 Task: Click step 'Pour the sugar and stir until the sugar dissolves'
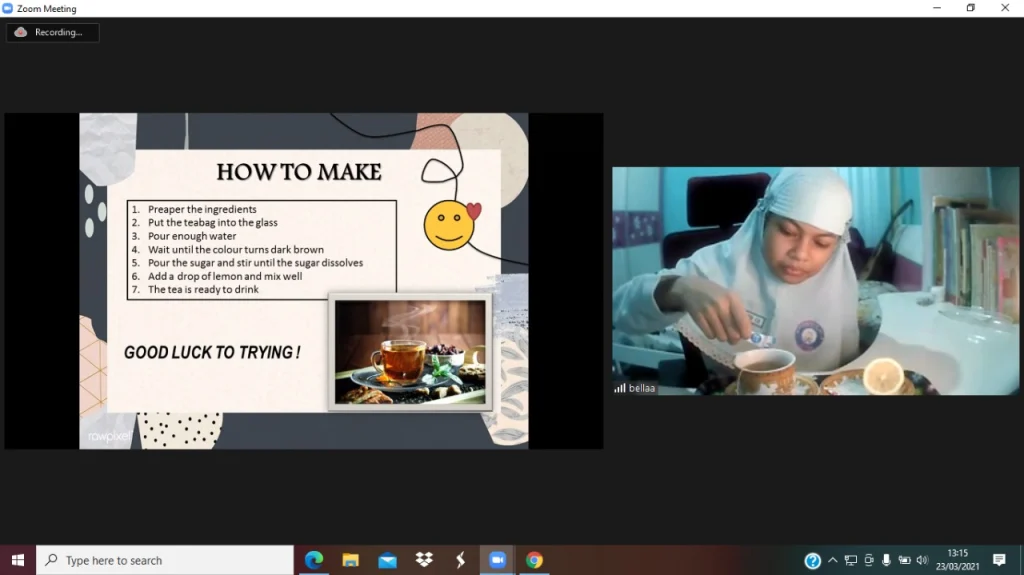255,263
